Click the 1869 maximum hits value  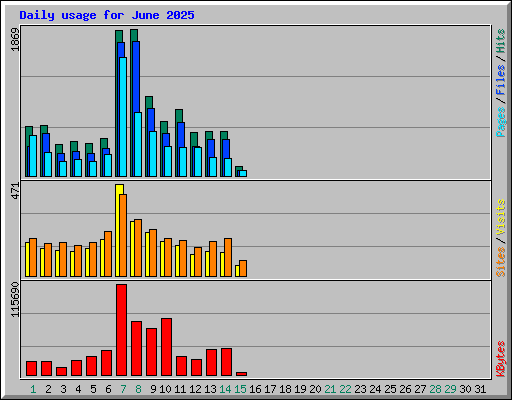click(x=15, y=40)
